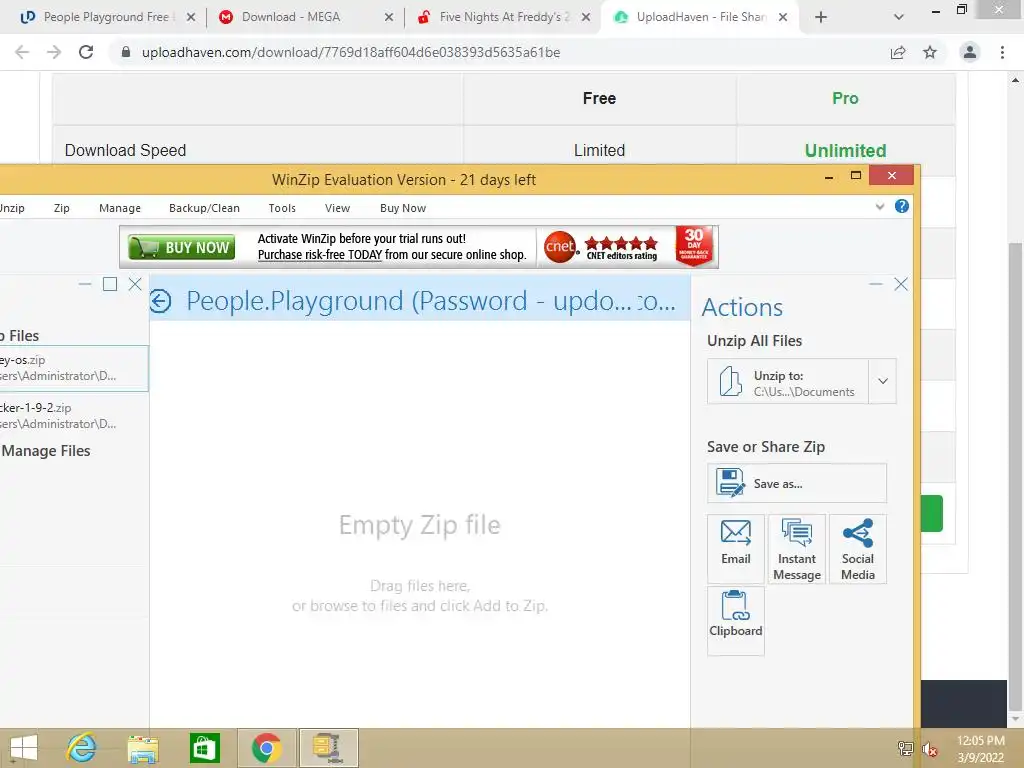1024x768 pixels.
Task: Open a new Chrome tab
Action: click(821, 18)
